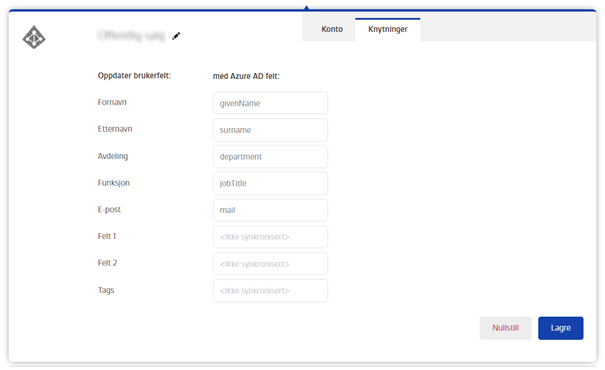This screenshot has width=605, height=370.
Task: Focus the Fornavn givenName input field
Action: tap(270, 103)
